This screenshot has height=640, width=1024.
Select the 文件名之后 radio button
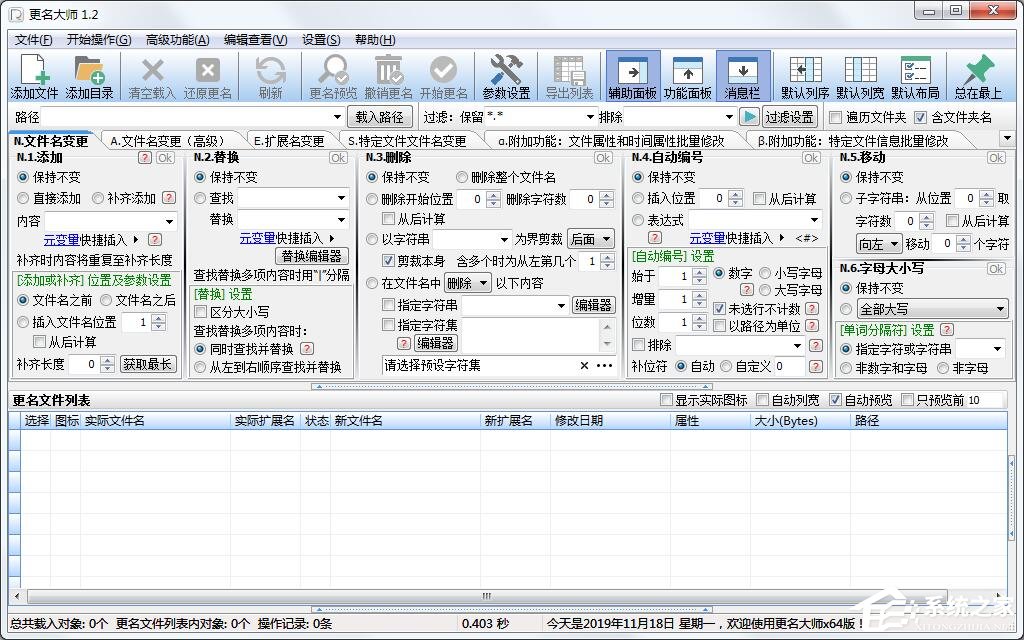click(x=106, y=299)
